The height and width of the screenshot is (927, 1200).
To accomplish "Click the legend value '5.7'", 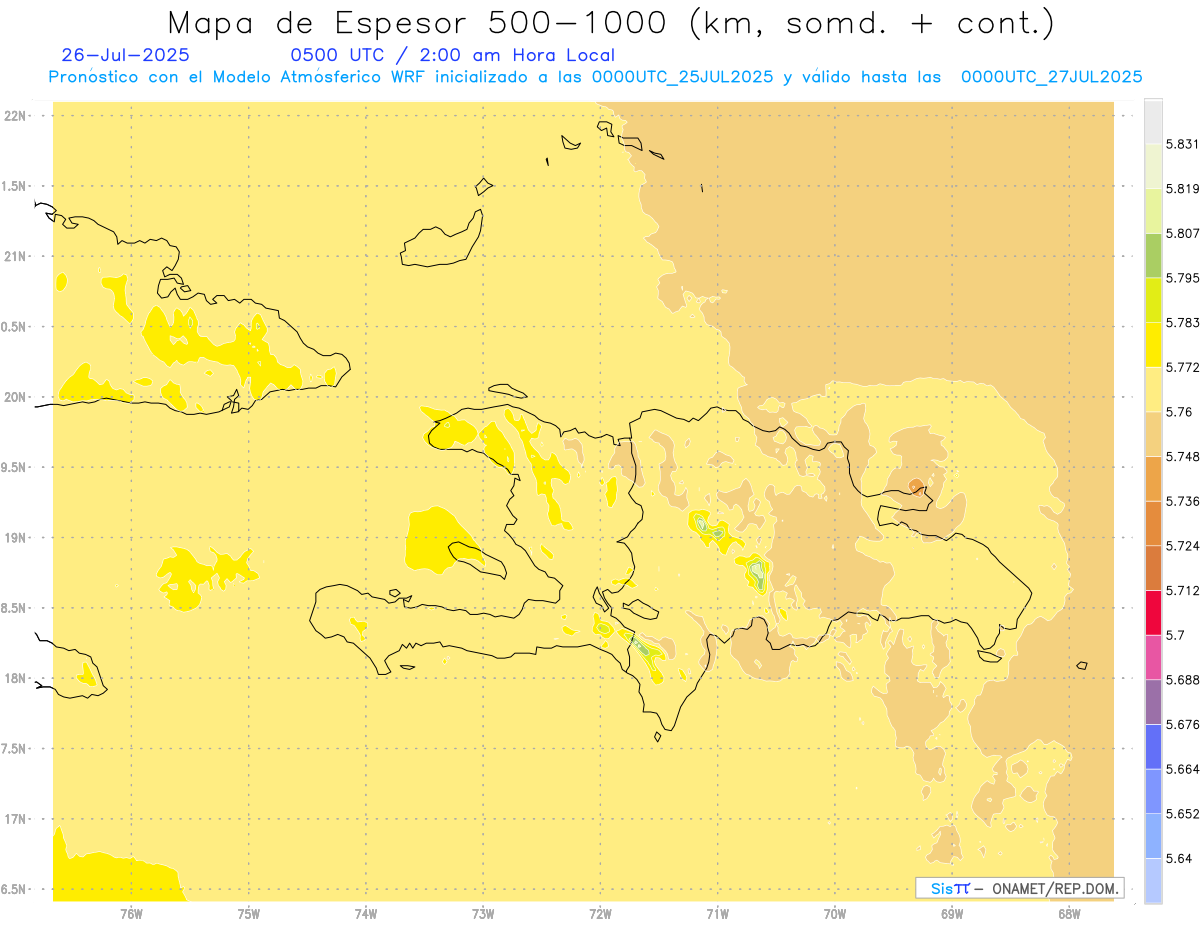I will point(1175,635).
